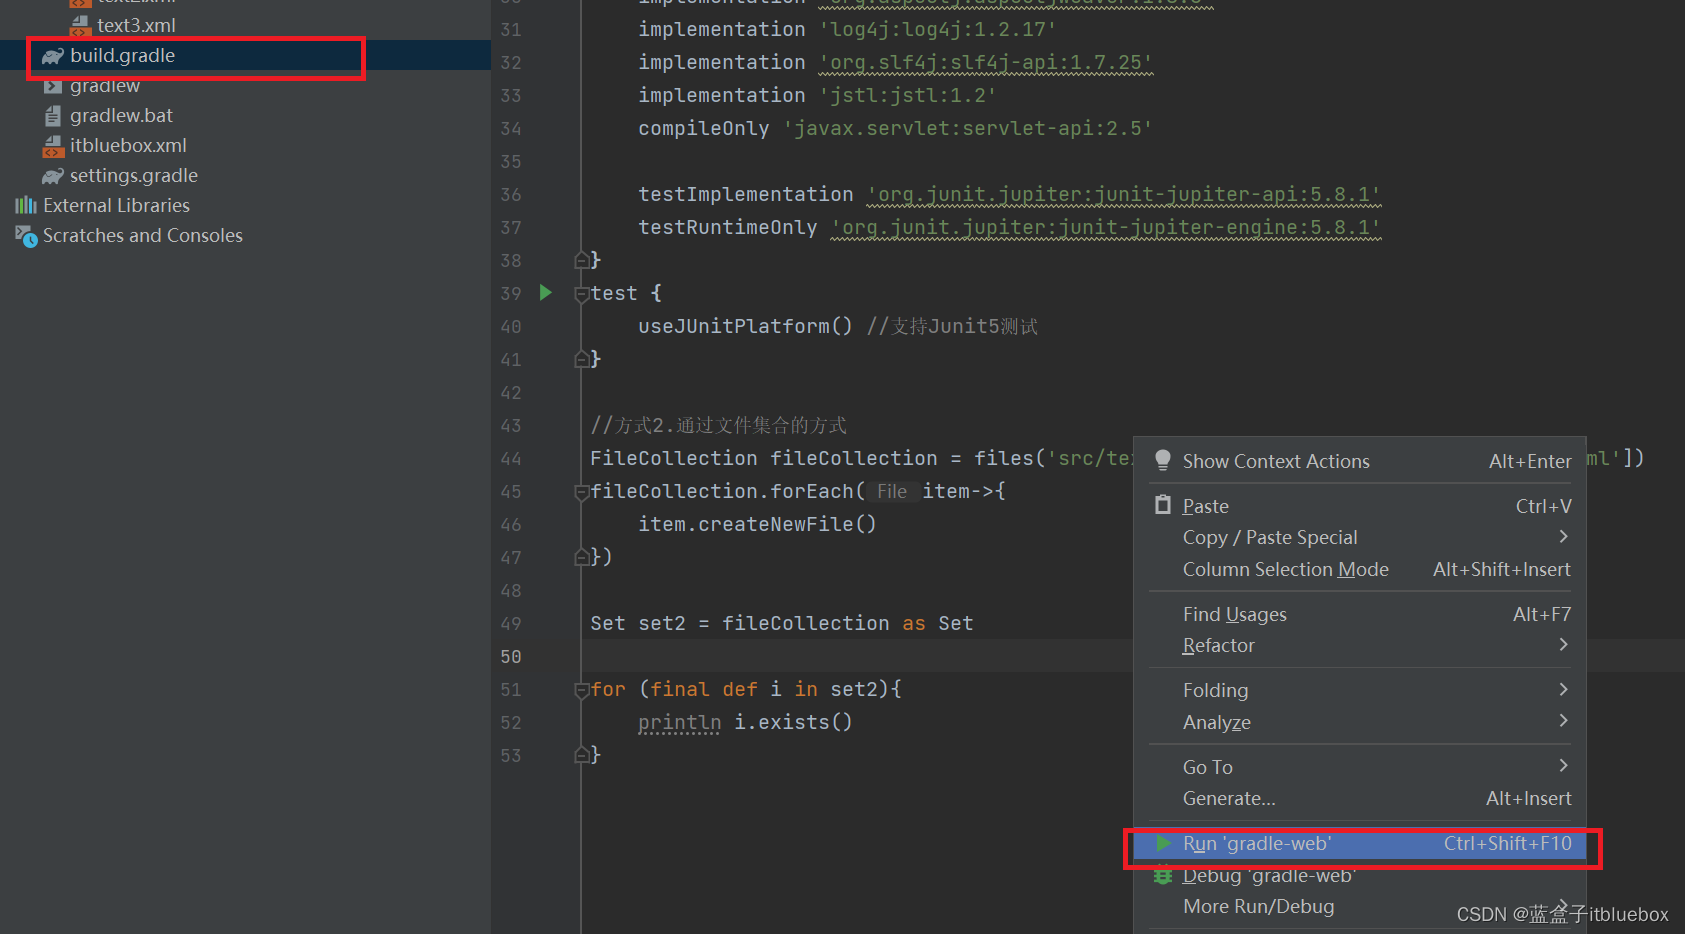Image resolution: width=1685 pixels, height=934 pixels.
Task: Choose Debug 'gradle-web' menu item
Action: 1360,875
